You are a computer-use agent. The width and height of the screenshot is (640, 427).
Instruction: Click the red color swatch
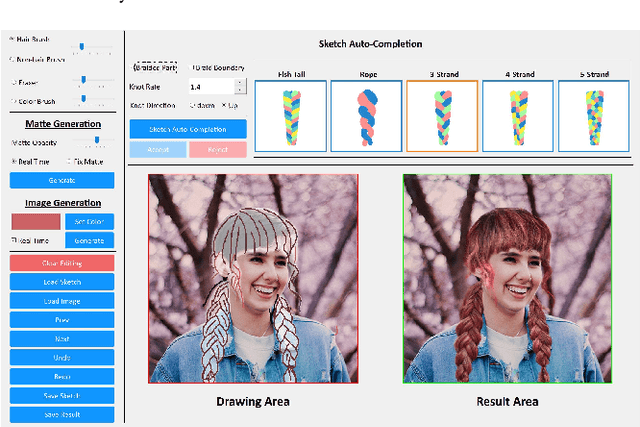point(34,222)
